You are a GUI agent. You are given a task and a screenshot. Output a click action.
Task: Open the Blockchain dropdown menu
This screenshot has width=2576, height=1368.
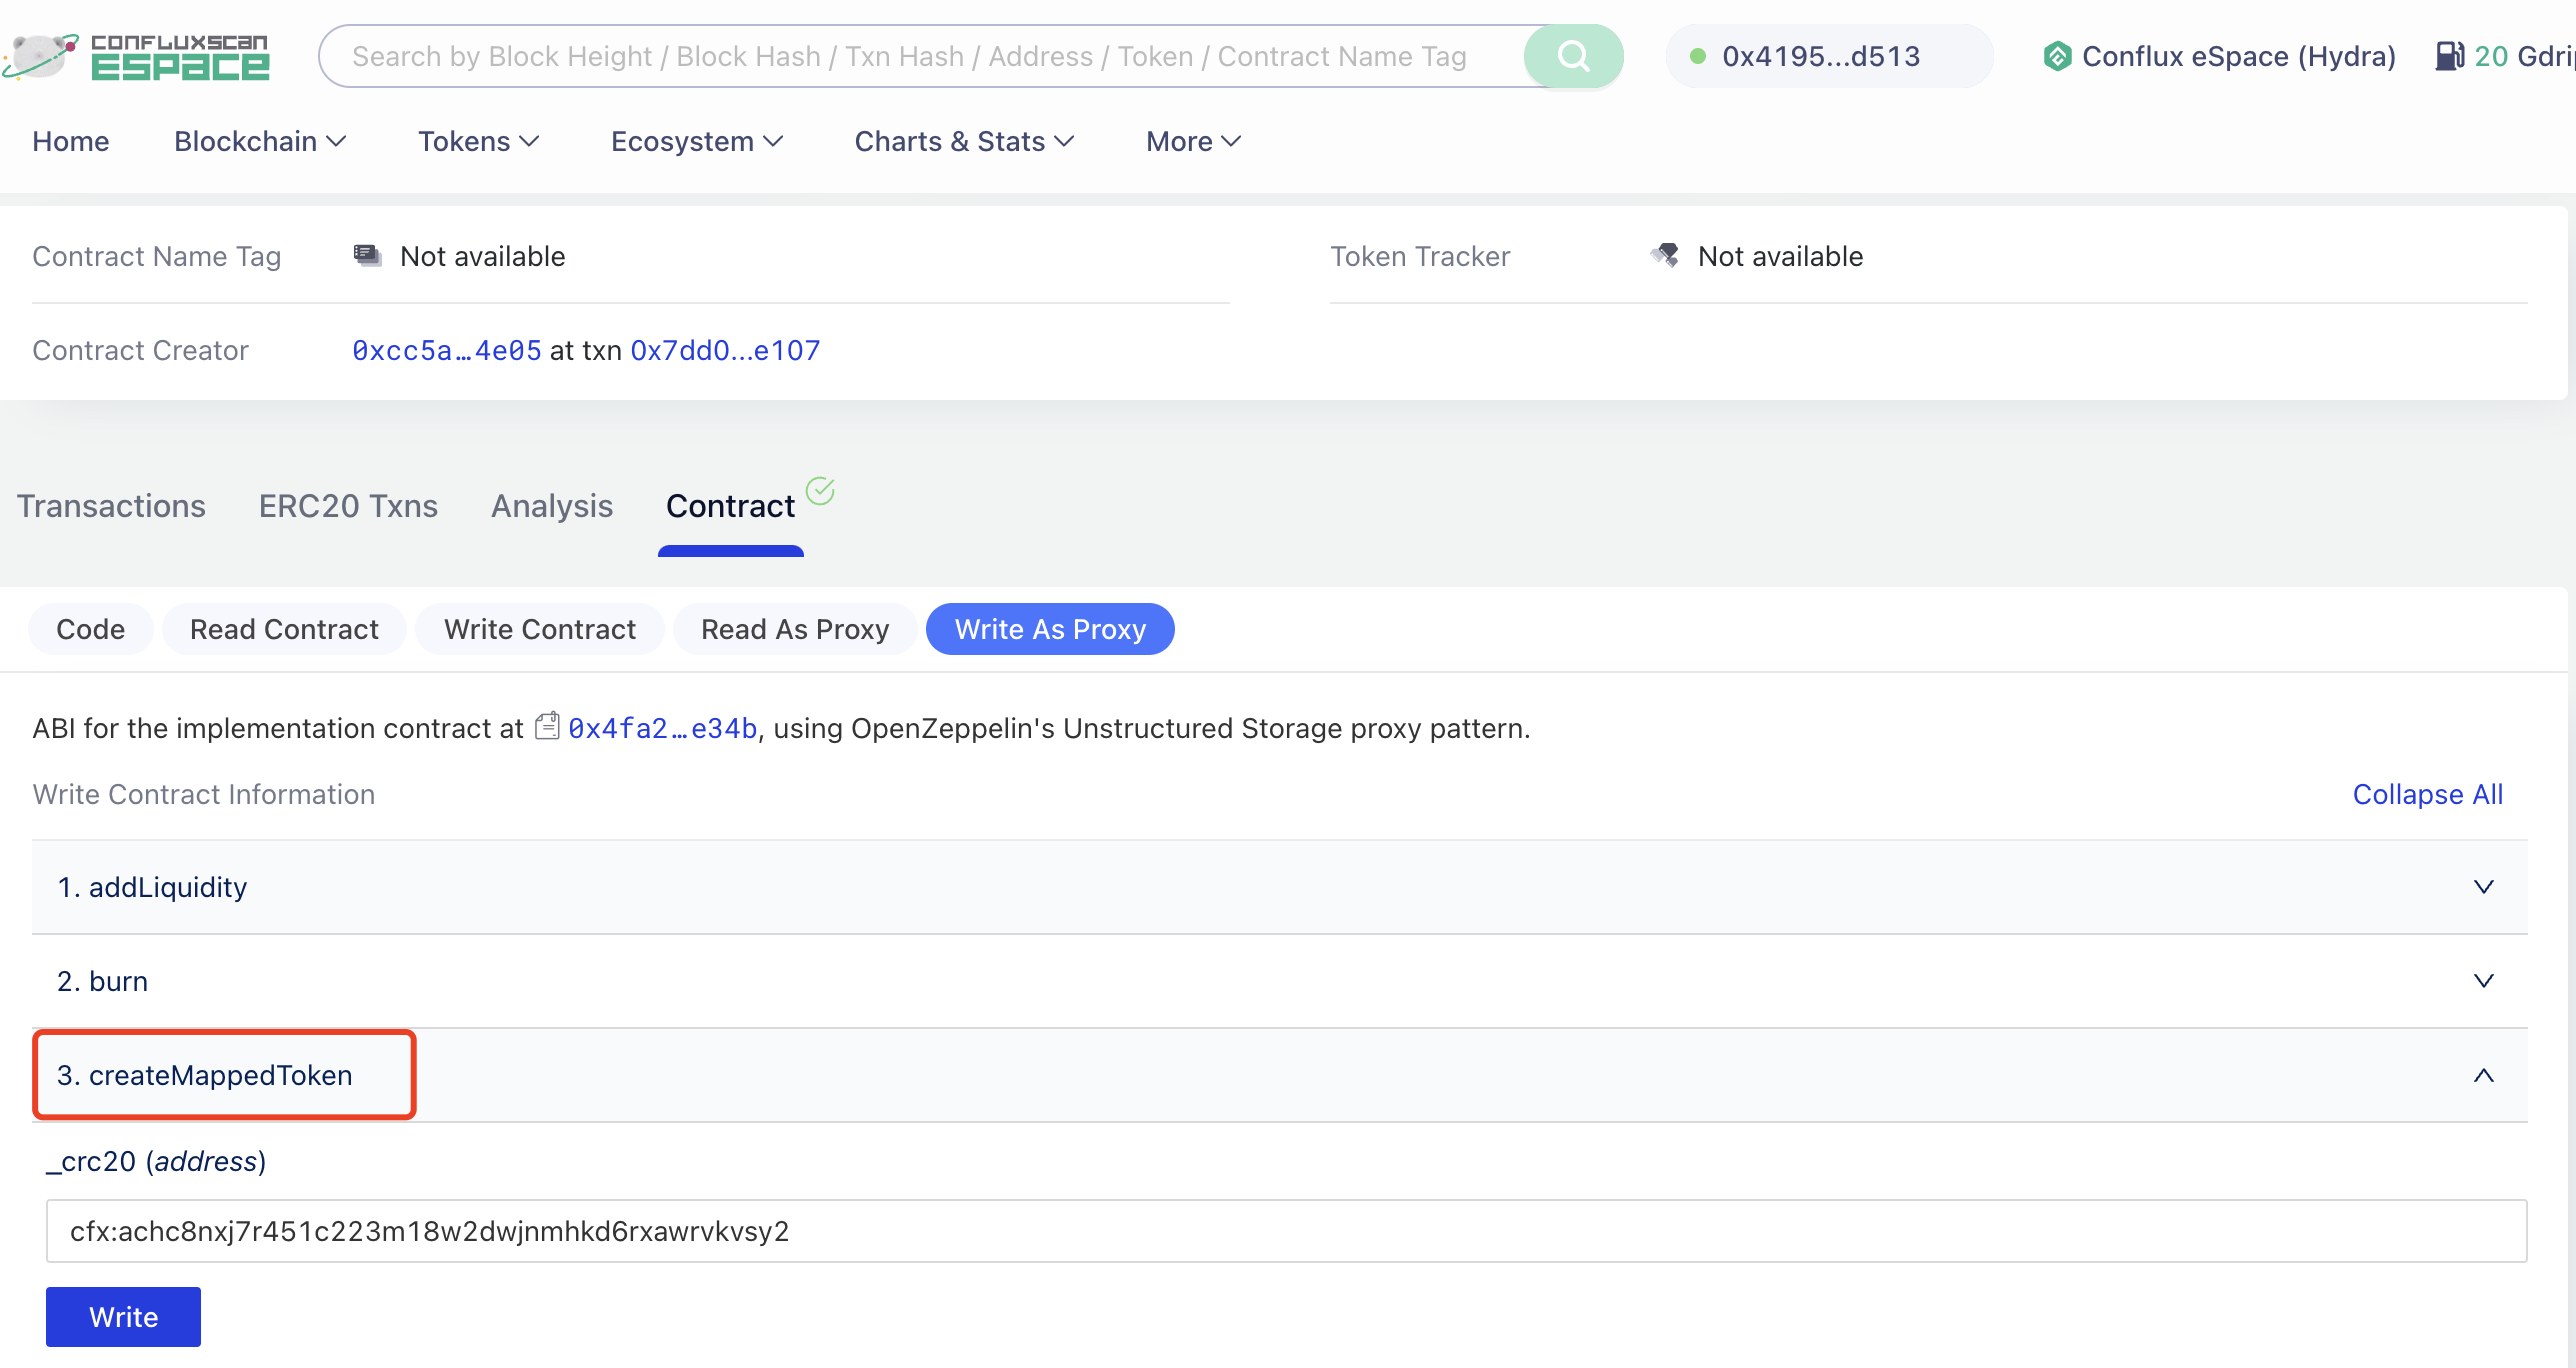click(x=259, y=141)
